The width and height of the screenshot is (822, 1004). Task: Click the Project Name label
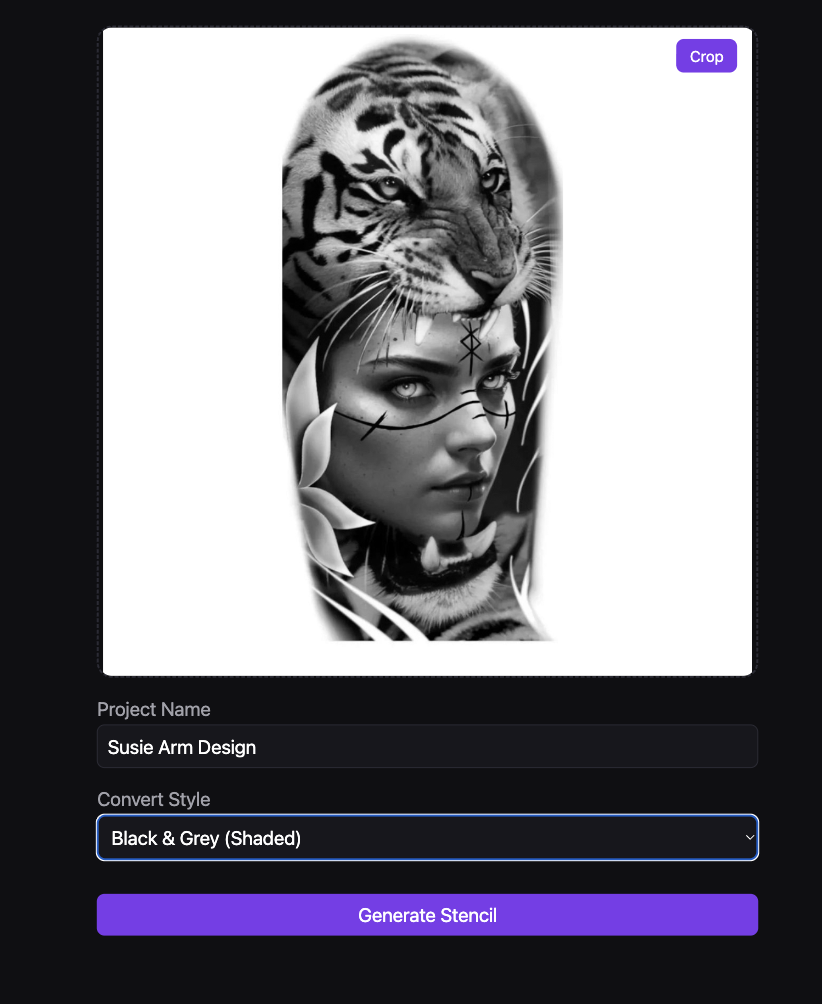click(154, 709)
